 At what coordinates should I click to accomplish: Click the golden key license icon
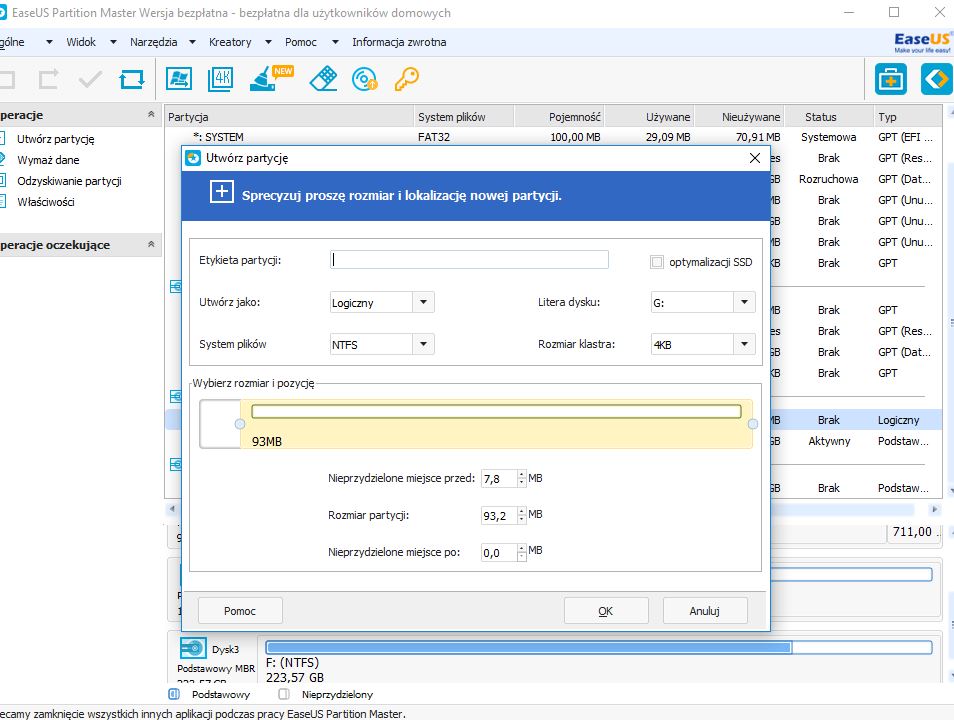tap(405, 79)
